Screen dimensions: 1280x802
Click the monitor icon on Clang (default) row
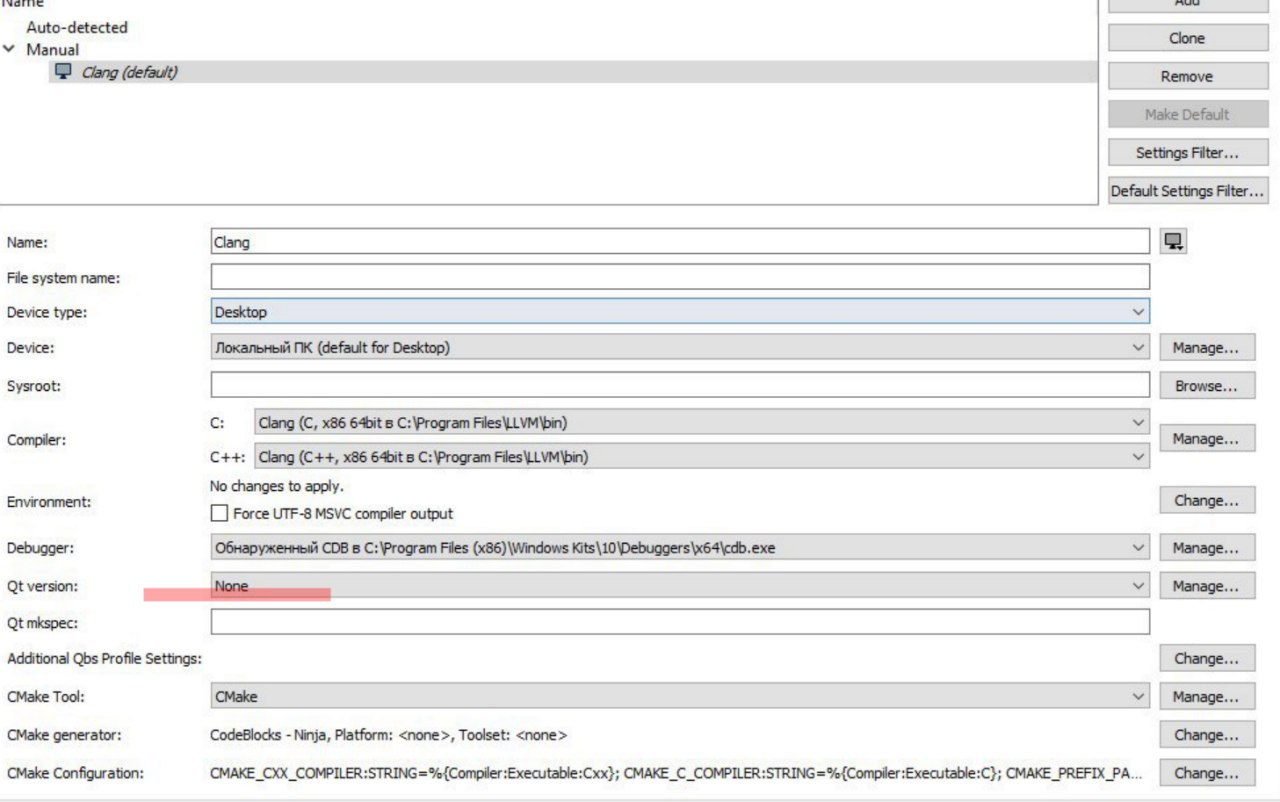[64, 71]
